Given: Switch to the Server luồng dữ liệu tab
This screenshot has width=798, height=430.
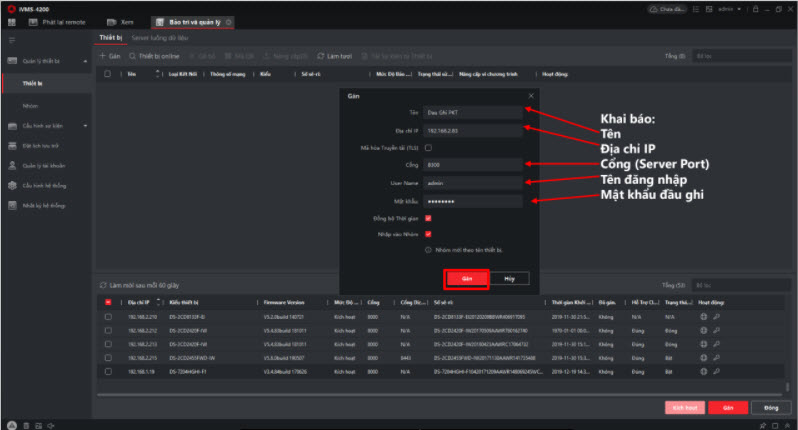Looking at the screenshot, I should click(x=159, y=38).
